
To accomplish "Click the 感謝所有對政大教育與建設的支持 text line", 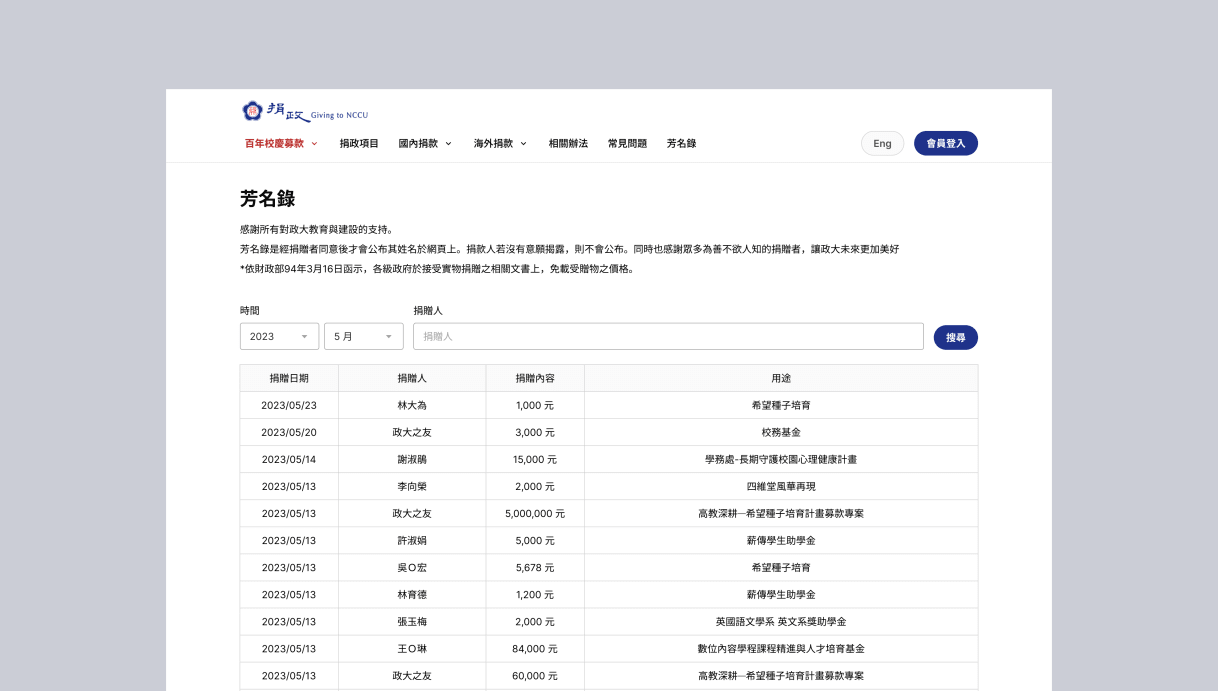I will (317, 229).
